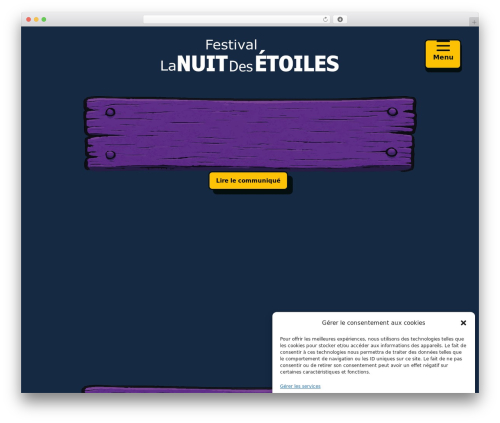Viewport: 500px width, 423px height.
Task: Reload the page with the refresh icon
Action: pos(325,19)
